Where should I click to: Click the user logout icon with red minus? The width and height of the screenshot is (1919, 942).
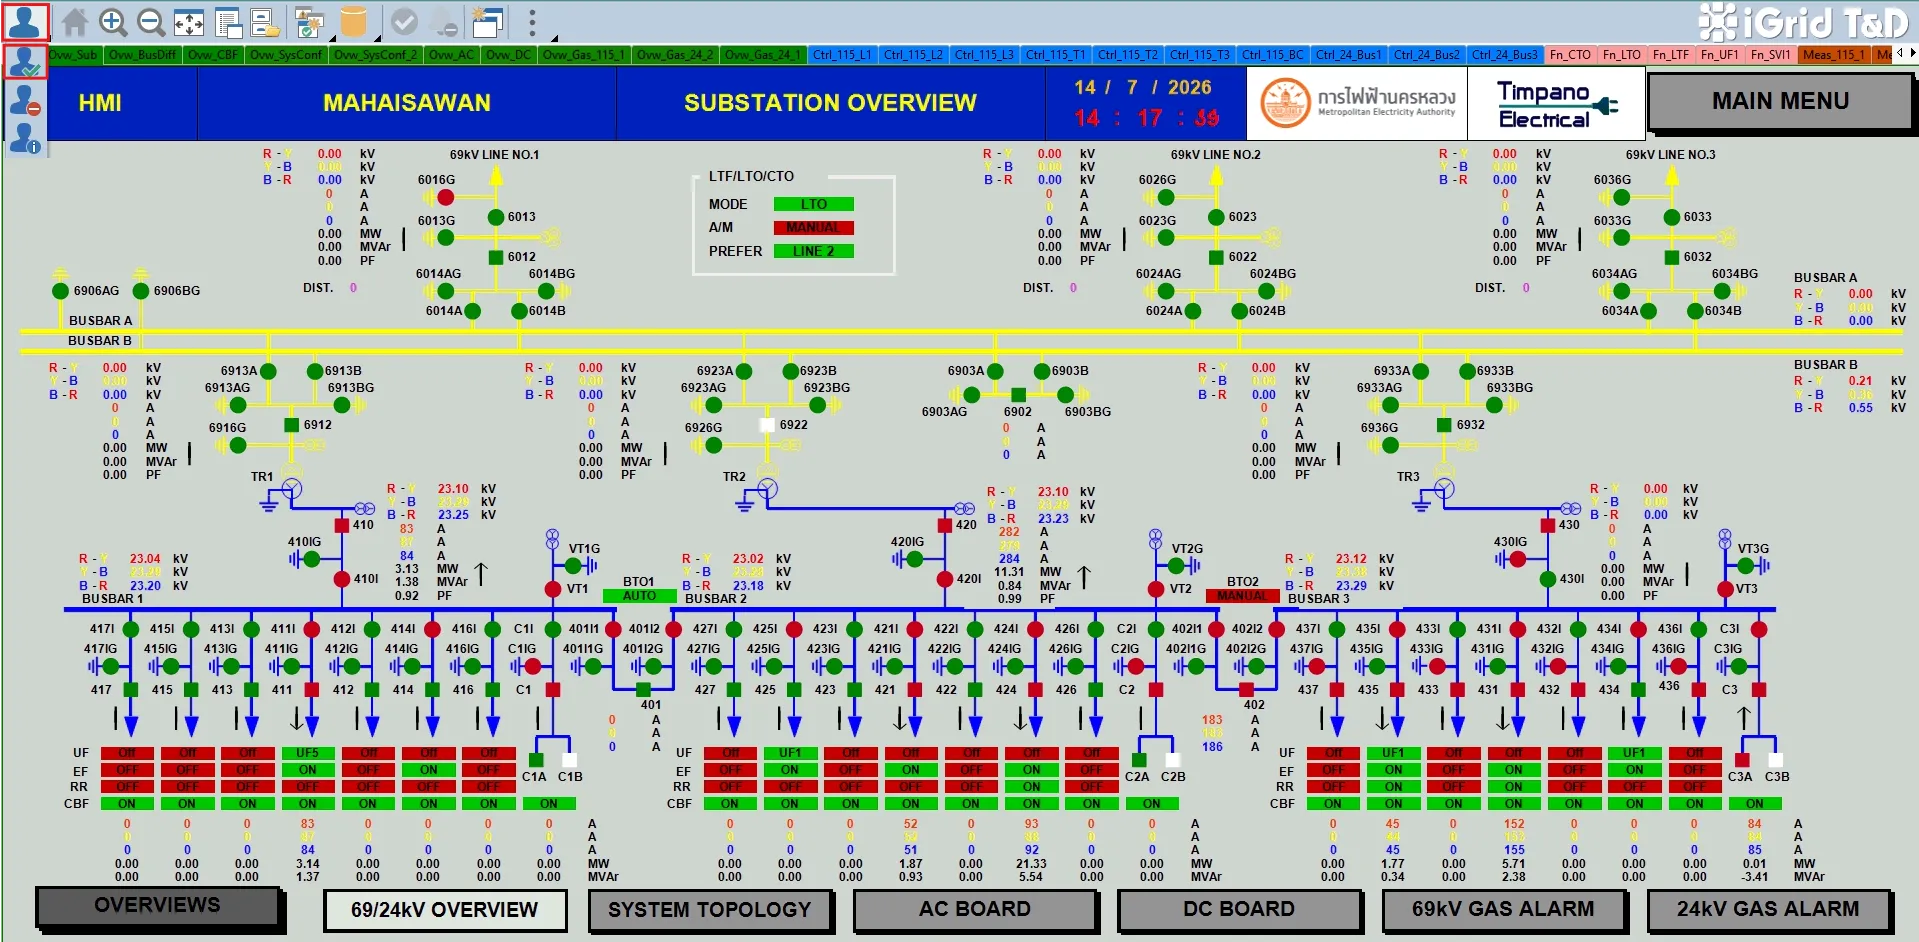tap(25, 100)
